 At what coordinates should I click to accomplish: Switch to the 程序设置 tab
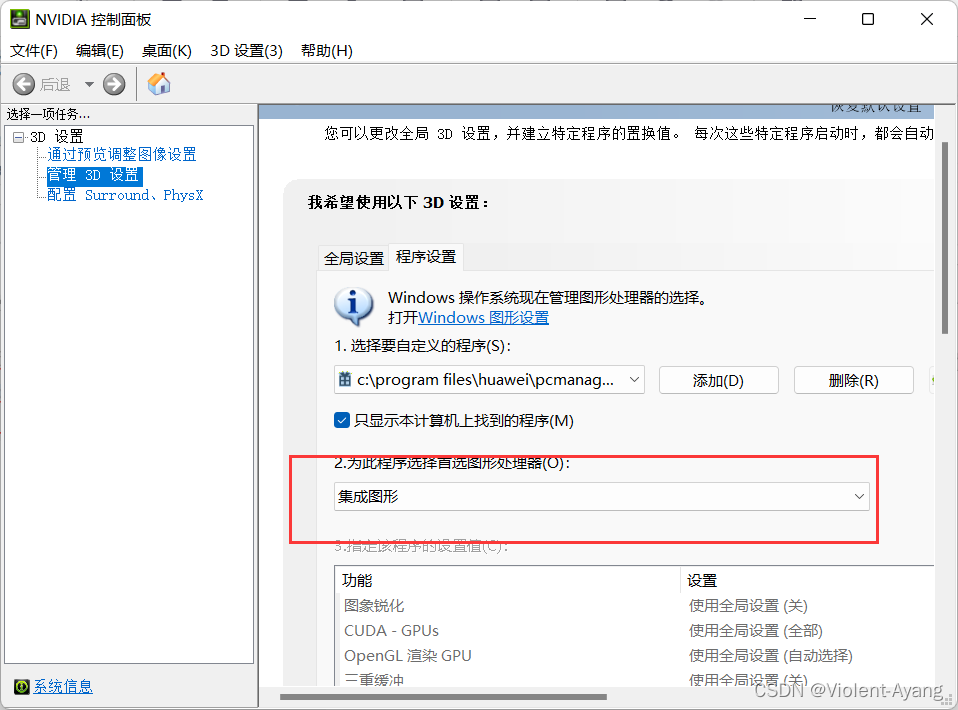tap(426, 257)
